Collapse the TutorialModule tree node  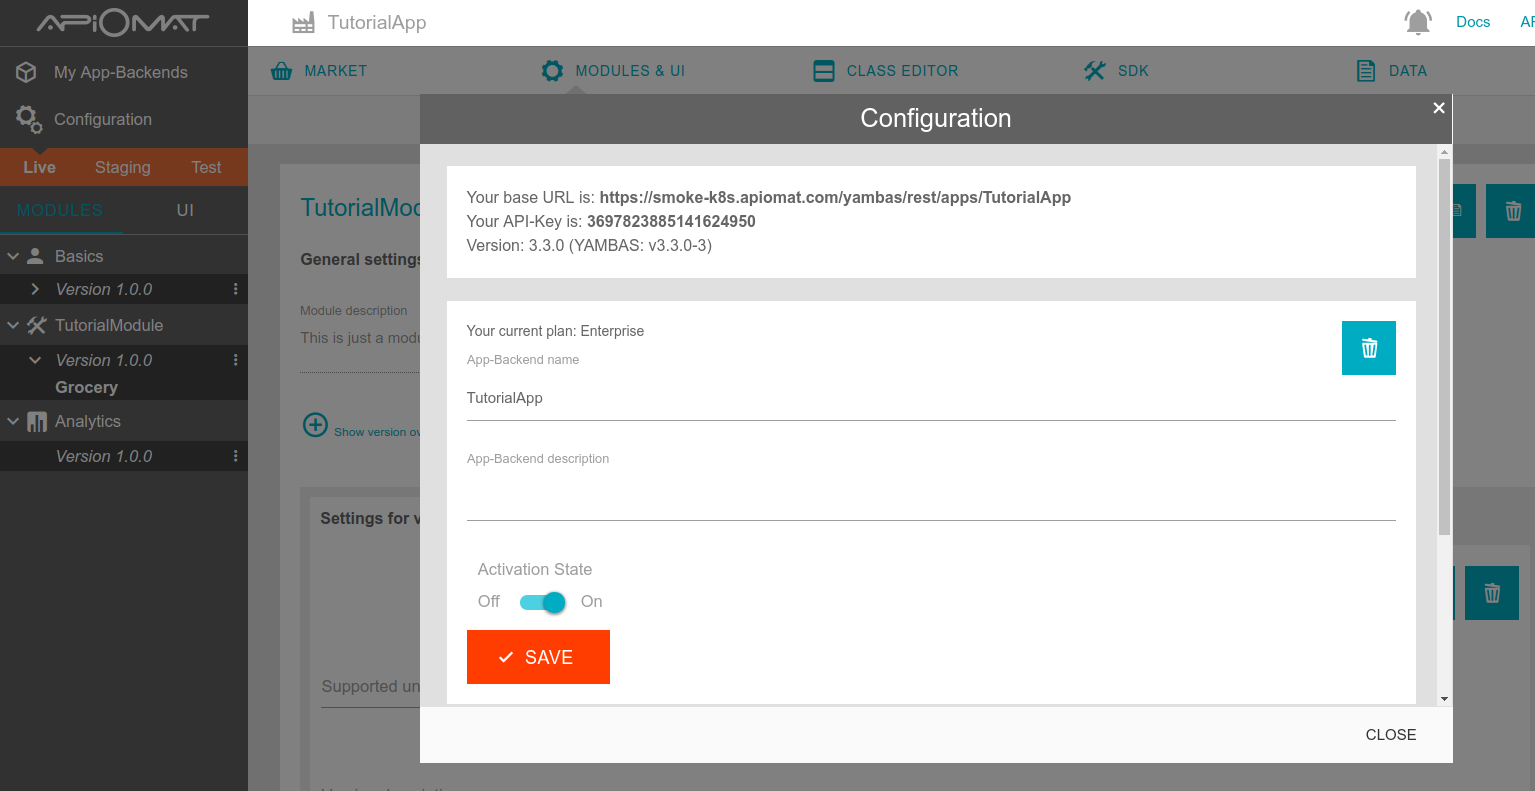point(13,325)
